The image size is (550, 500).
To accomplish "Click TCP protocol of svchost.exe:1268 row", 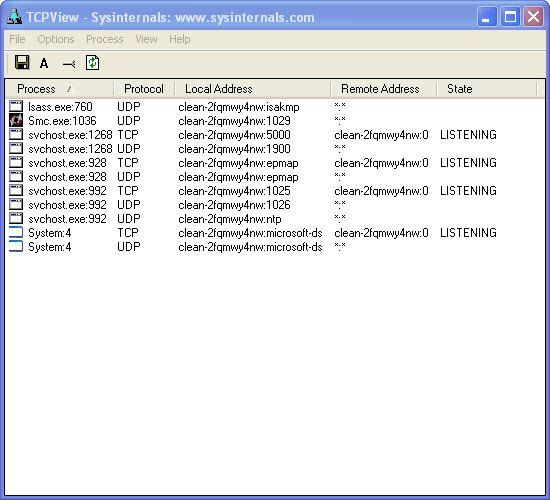I will 128,135.
